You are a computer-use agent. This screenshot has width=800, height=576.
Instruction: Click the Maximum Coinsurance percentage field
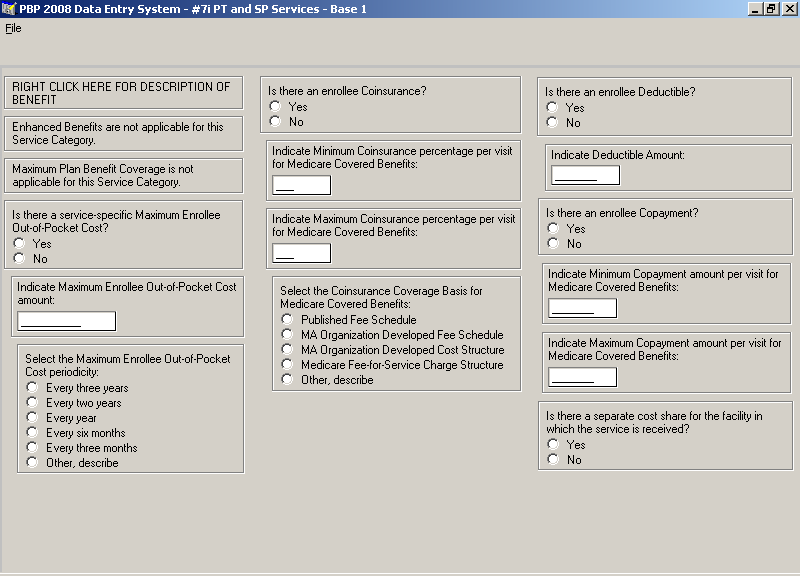pos(302,253)
